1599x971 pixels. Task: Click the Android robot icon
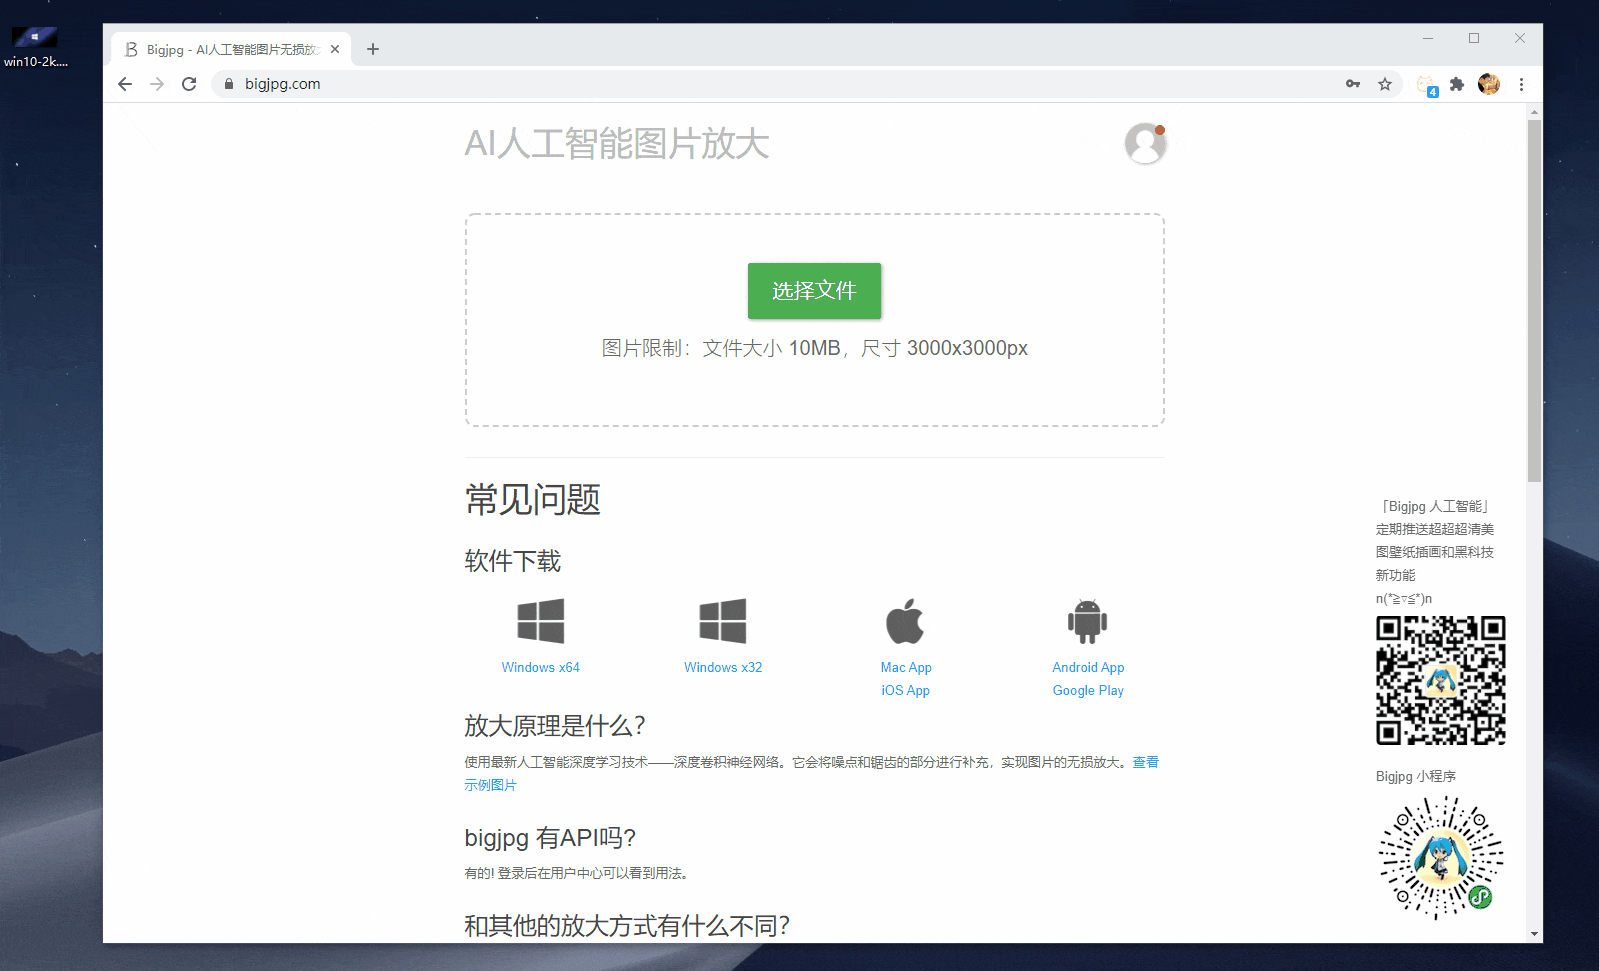[1088, 621]
